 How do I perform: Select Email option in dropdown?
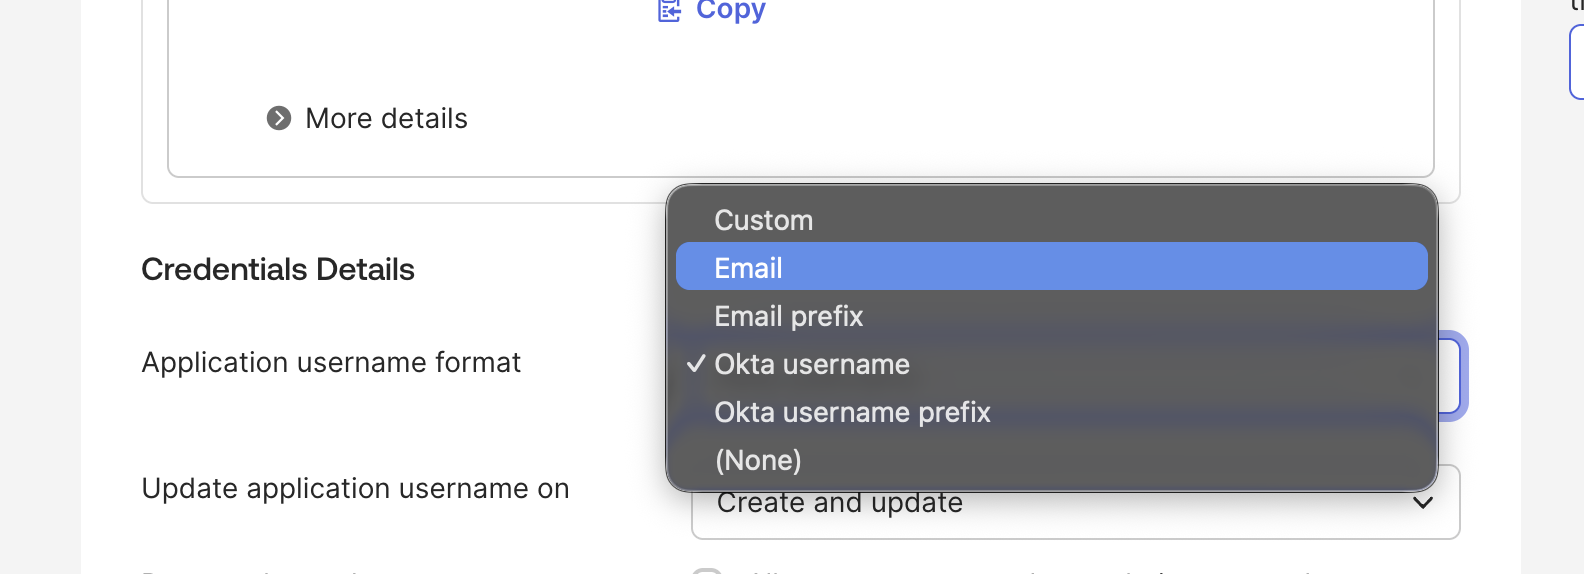coord(1052,267)
